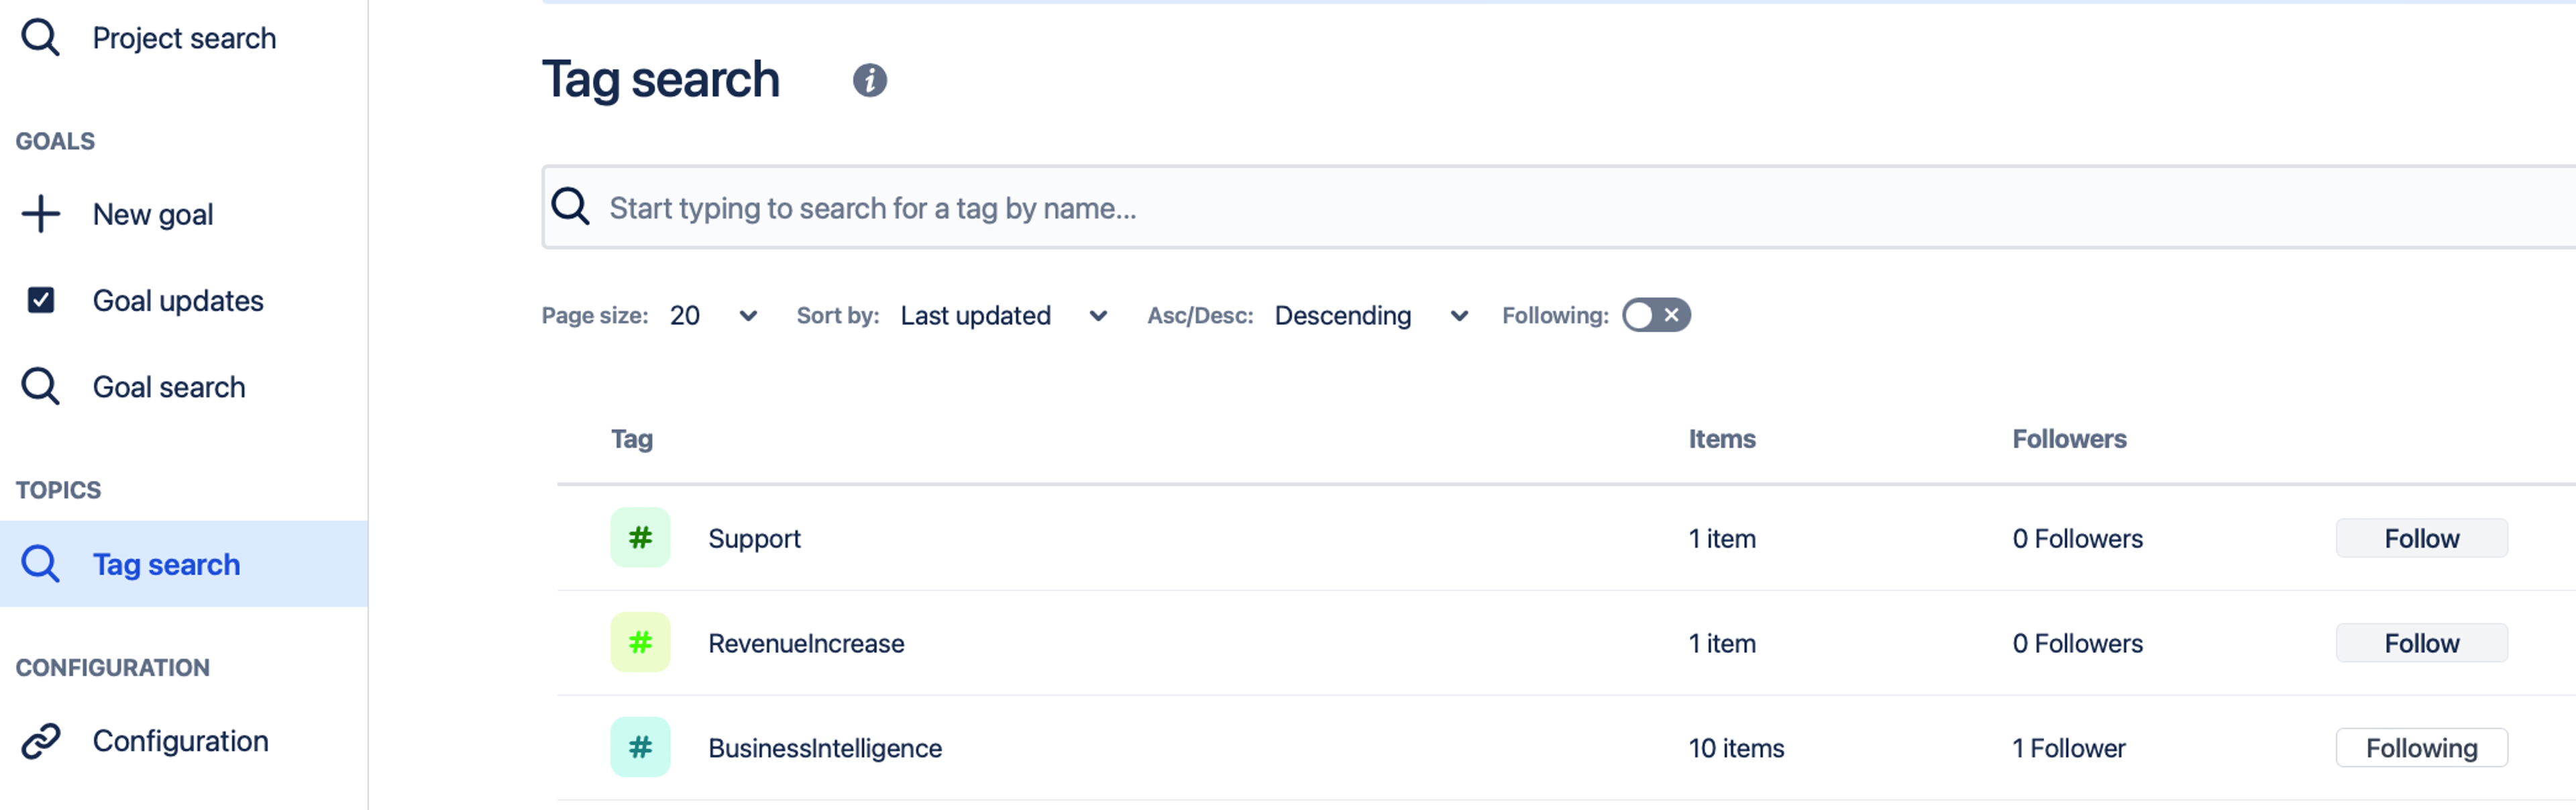This screenshot has height=810, width=2576.
Task: Open the Page size dropdown
Action: click(x=713, y=316)
